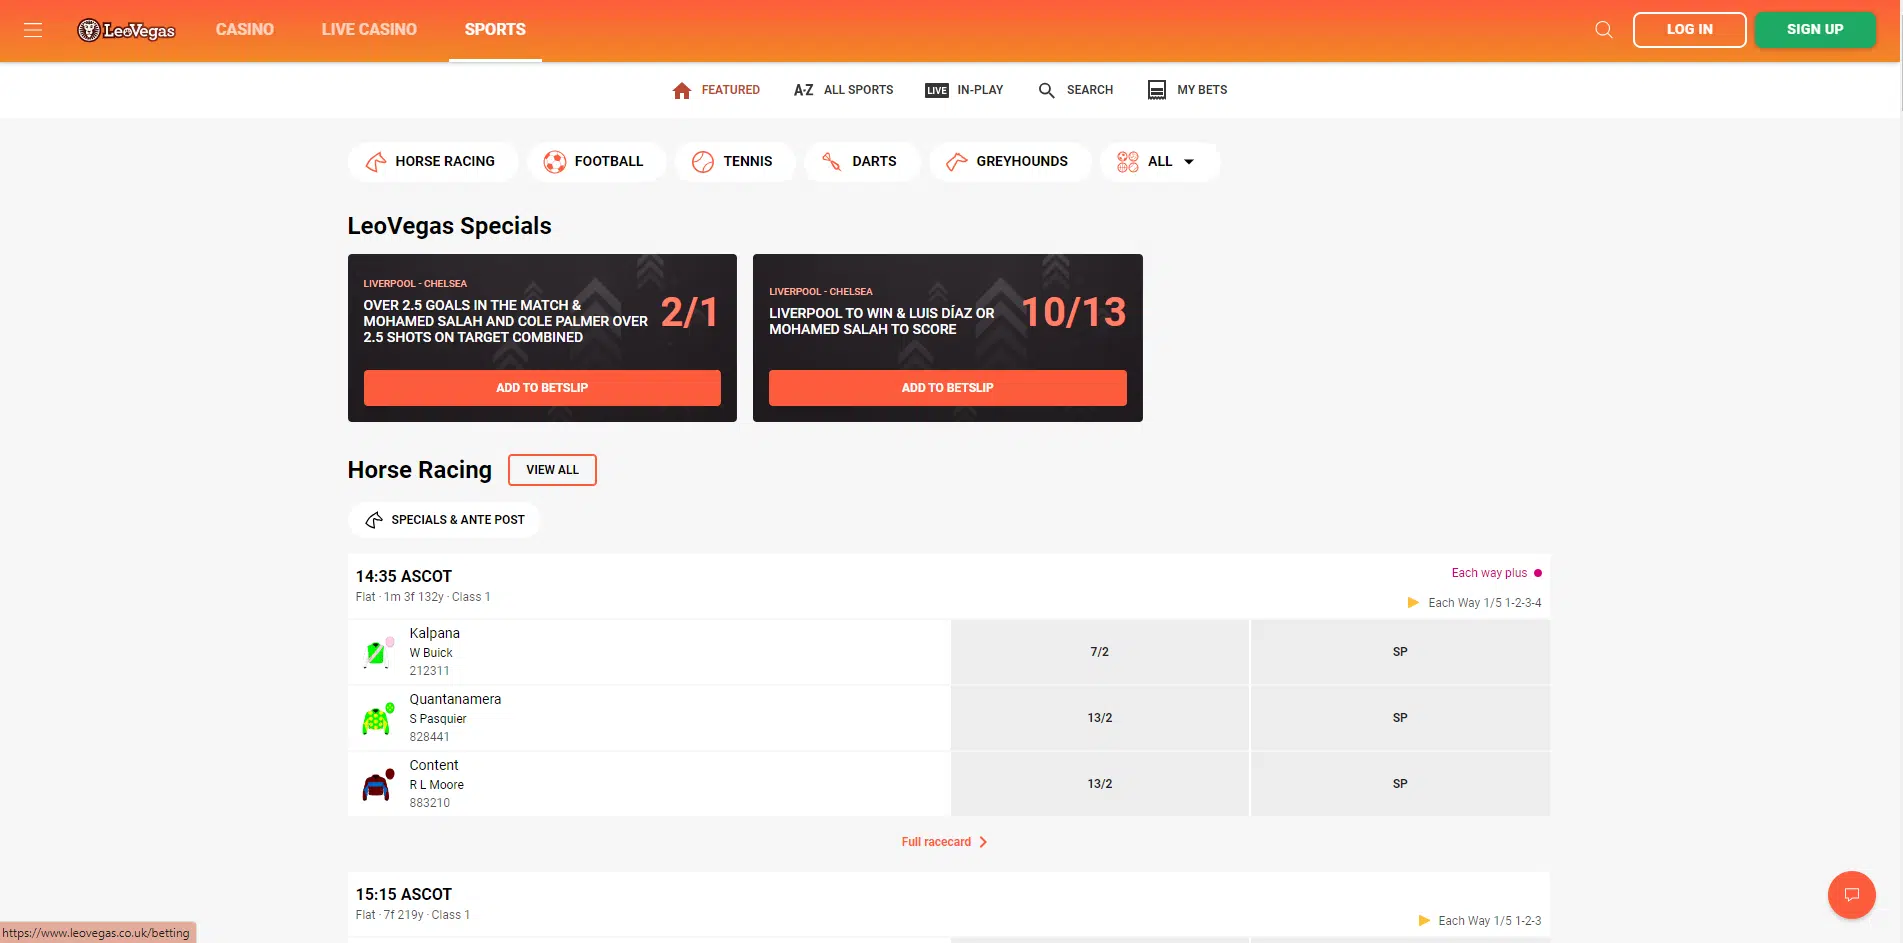
Task: Click View All horse racing
Action: click(552, 470)
